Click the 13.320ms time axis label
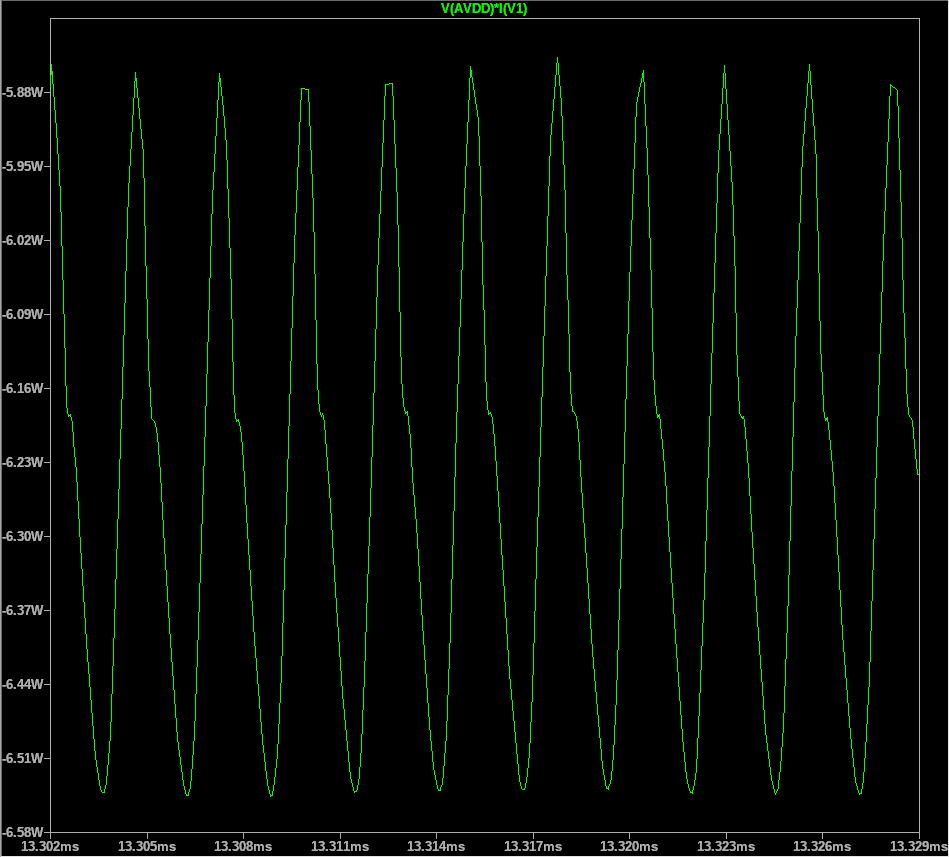The image size is (949, 857). tap(629, 846)
